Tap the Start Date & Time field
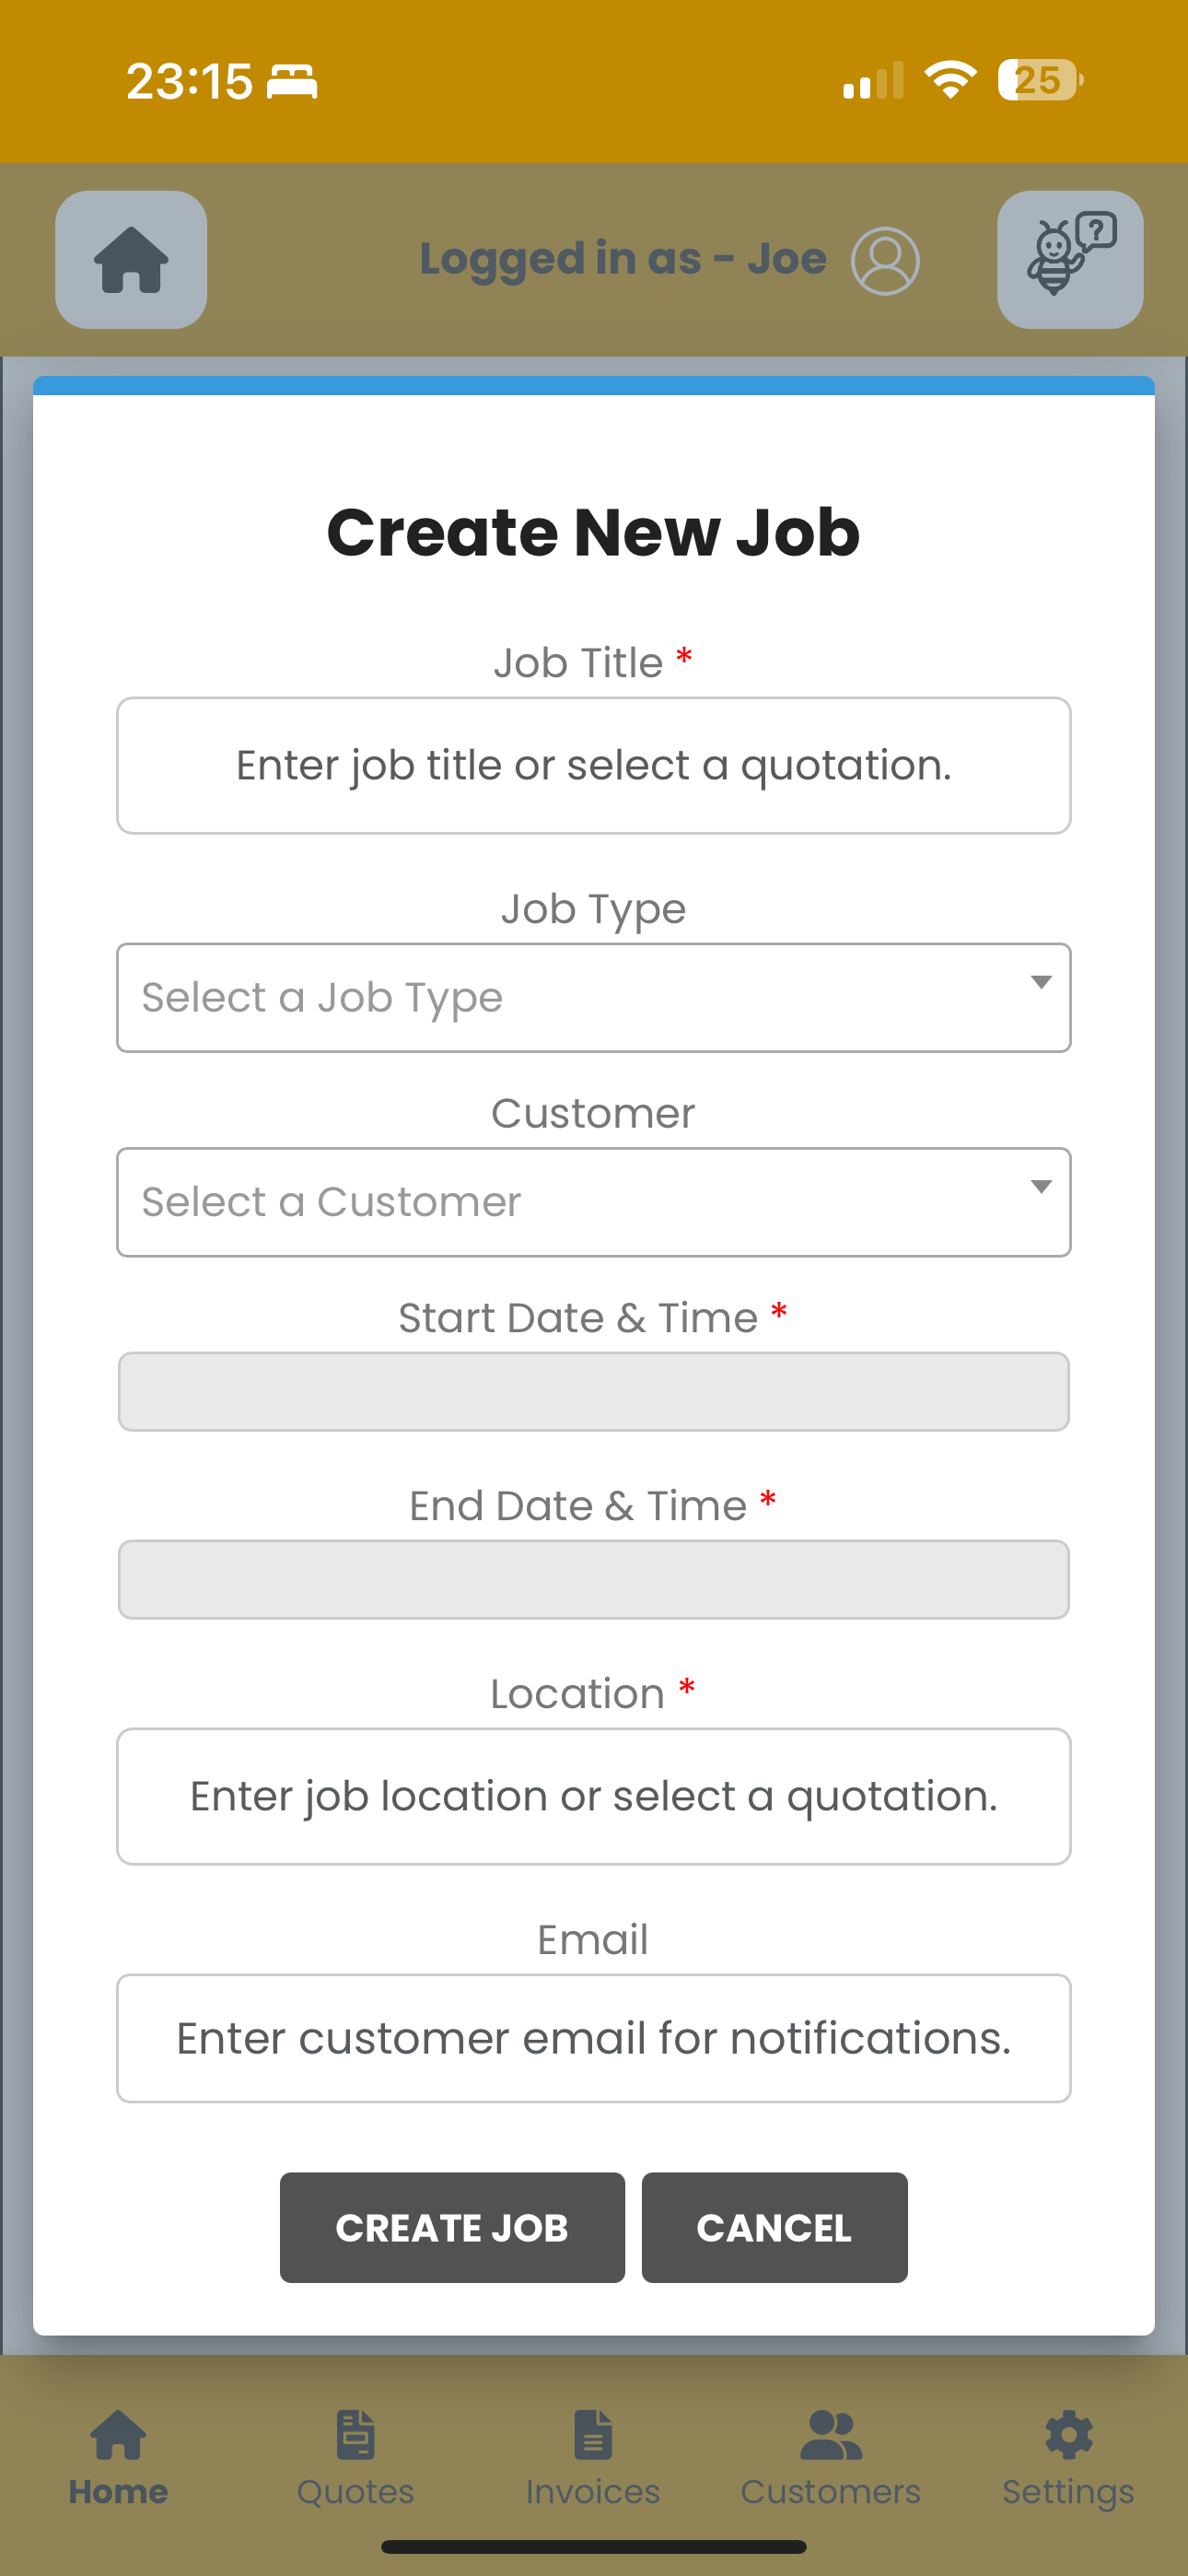The width and height of the screenshot is (1188, 2576). coord(594,1392)
